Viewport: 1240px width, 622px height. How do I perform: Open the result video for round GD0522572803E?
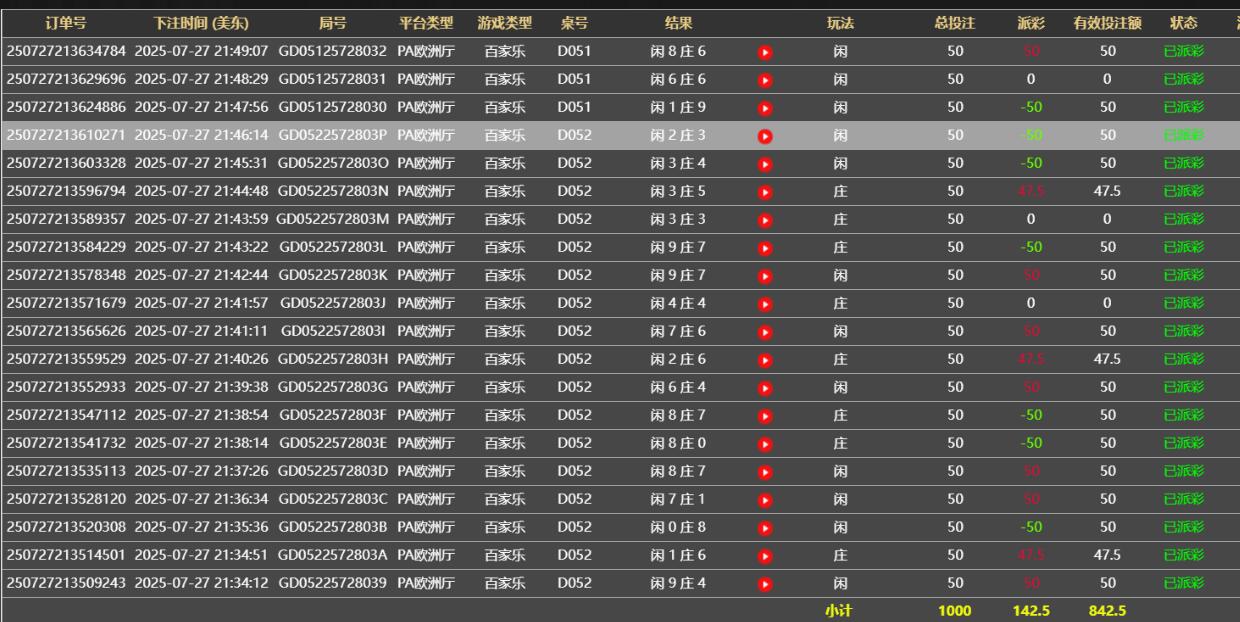(765, 444)
